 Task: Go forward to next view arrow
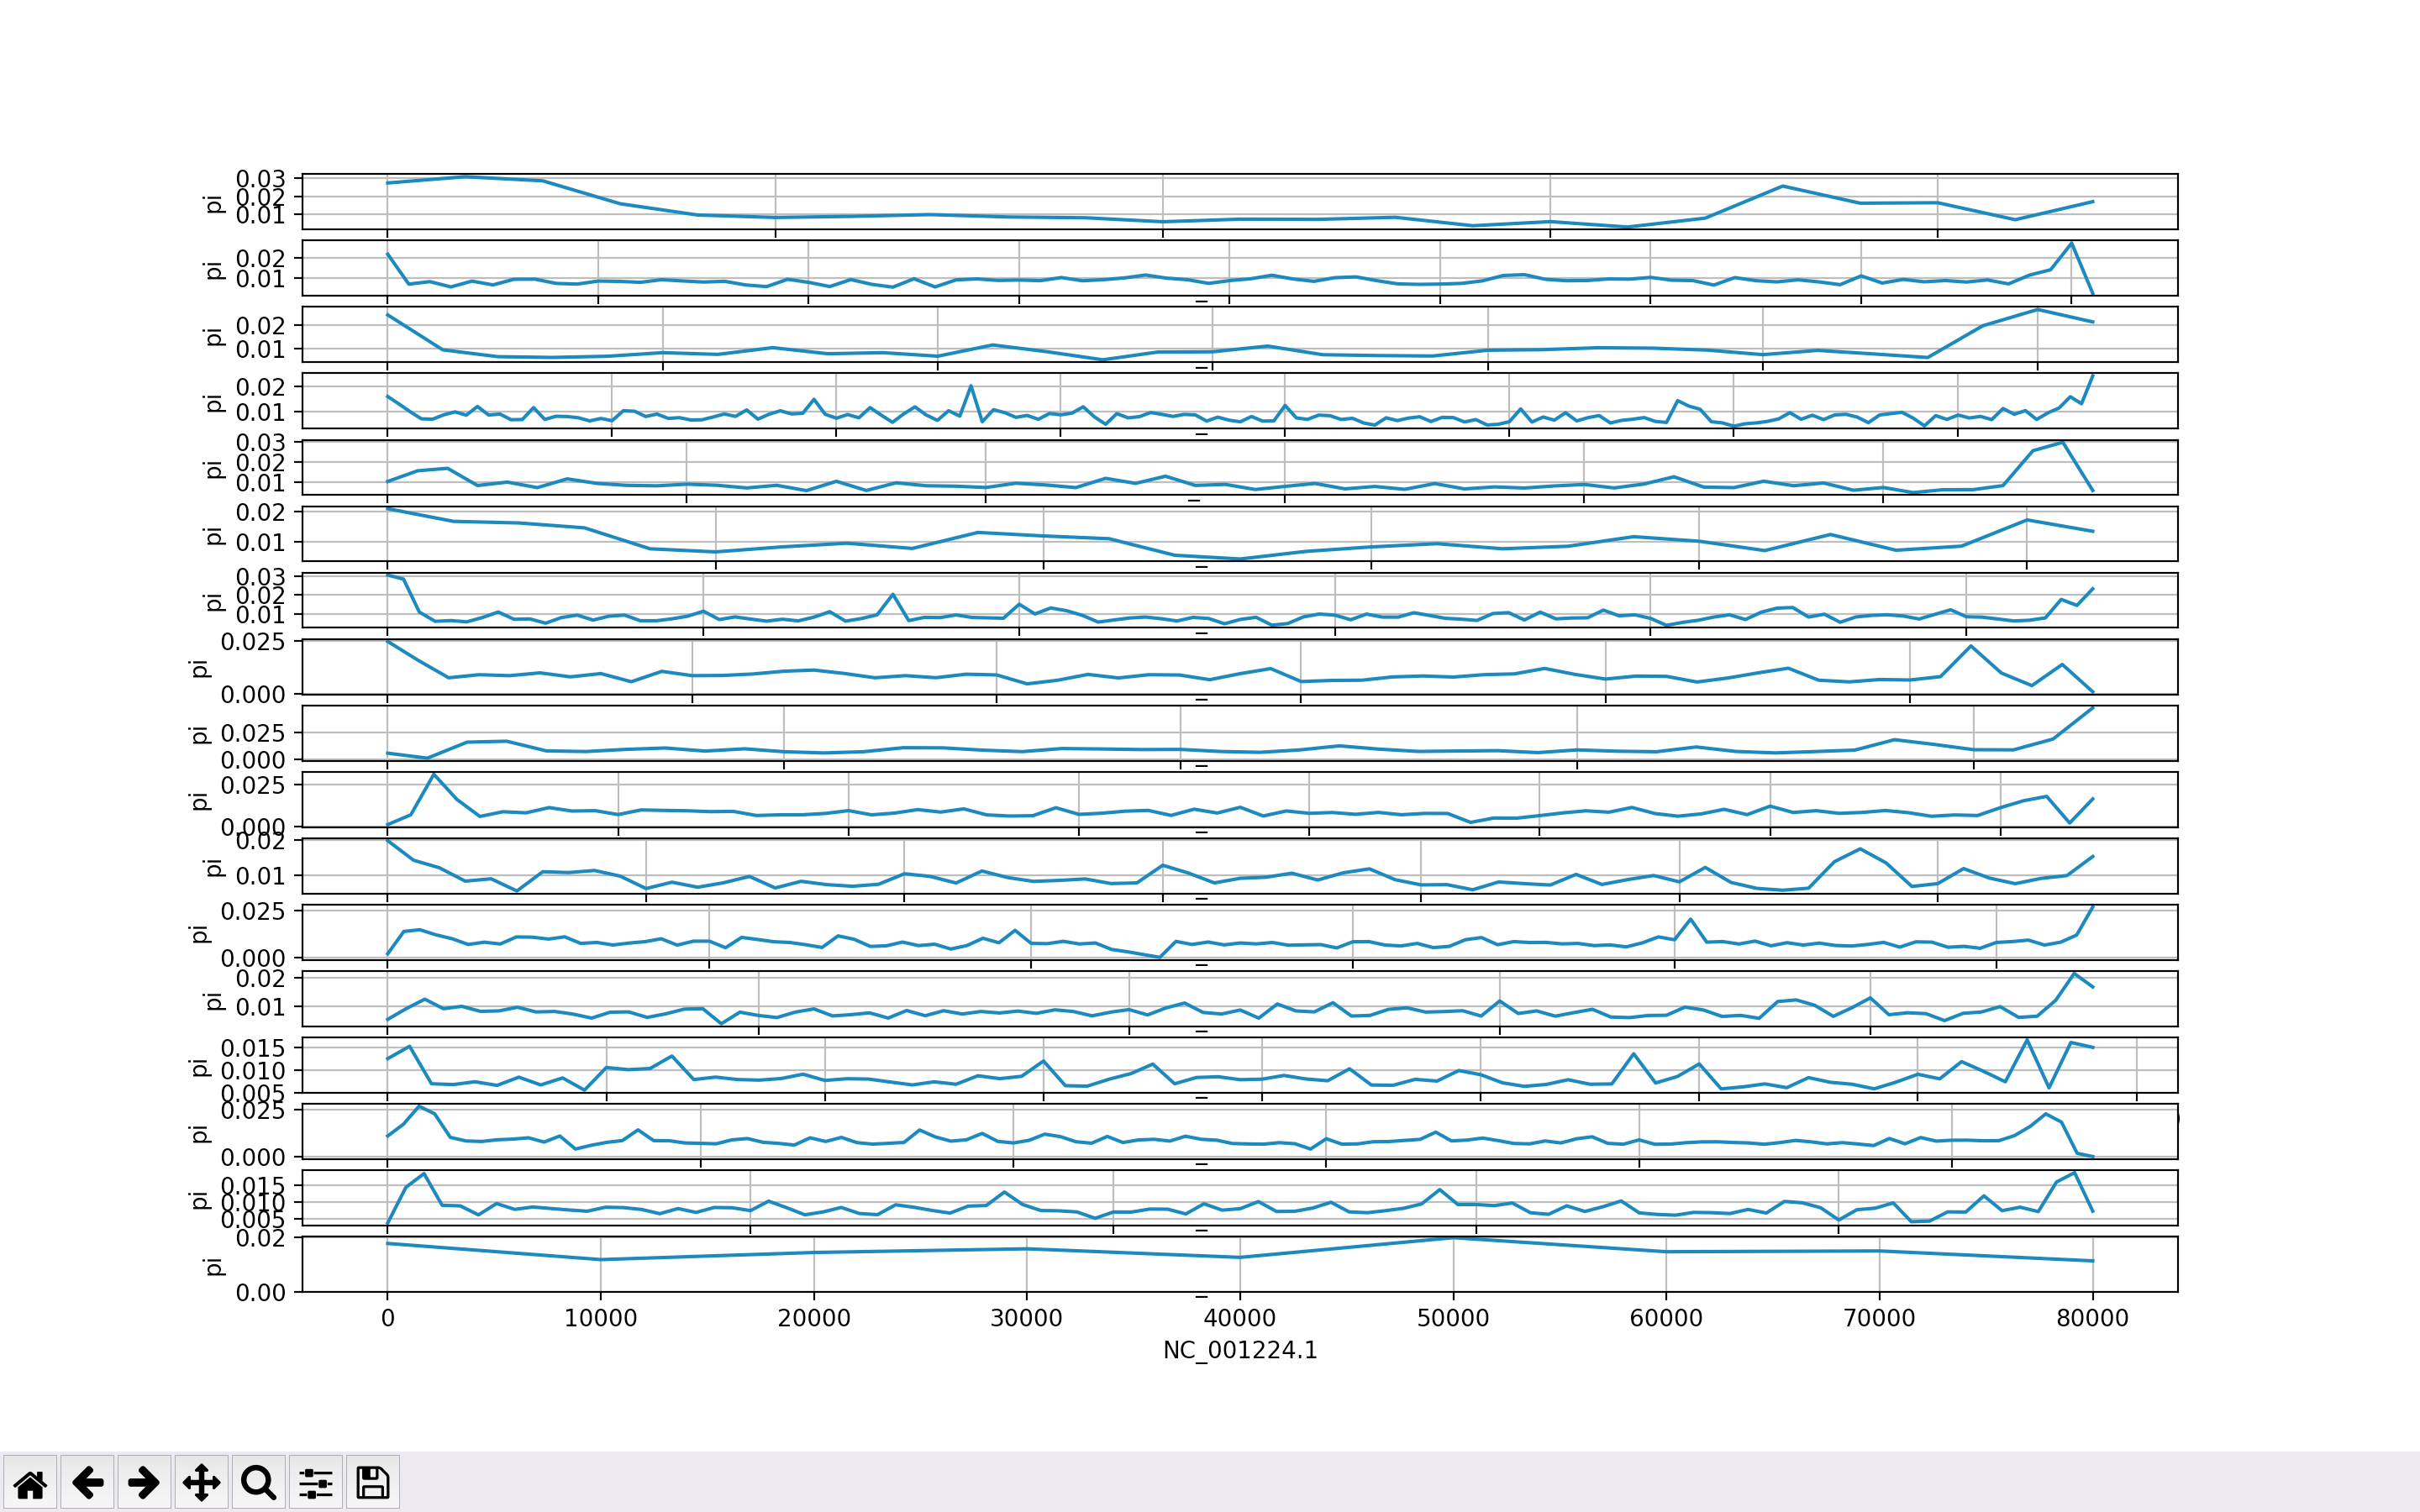[144, 1482]
